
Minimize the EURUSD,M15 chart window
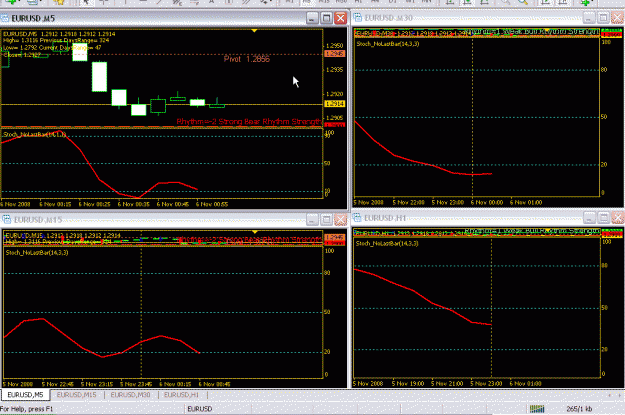(312, 219)
